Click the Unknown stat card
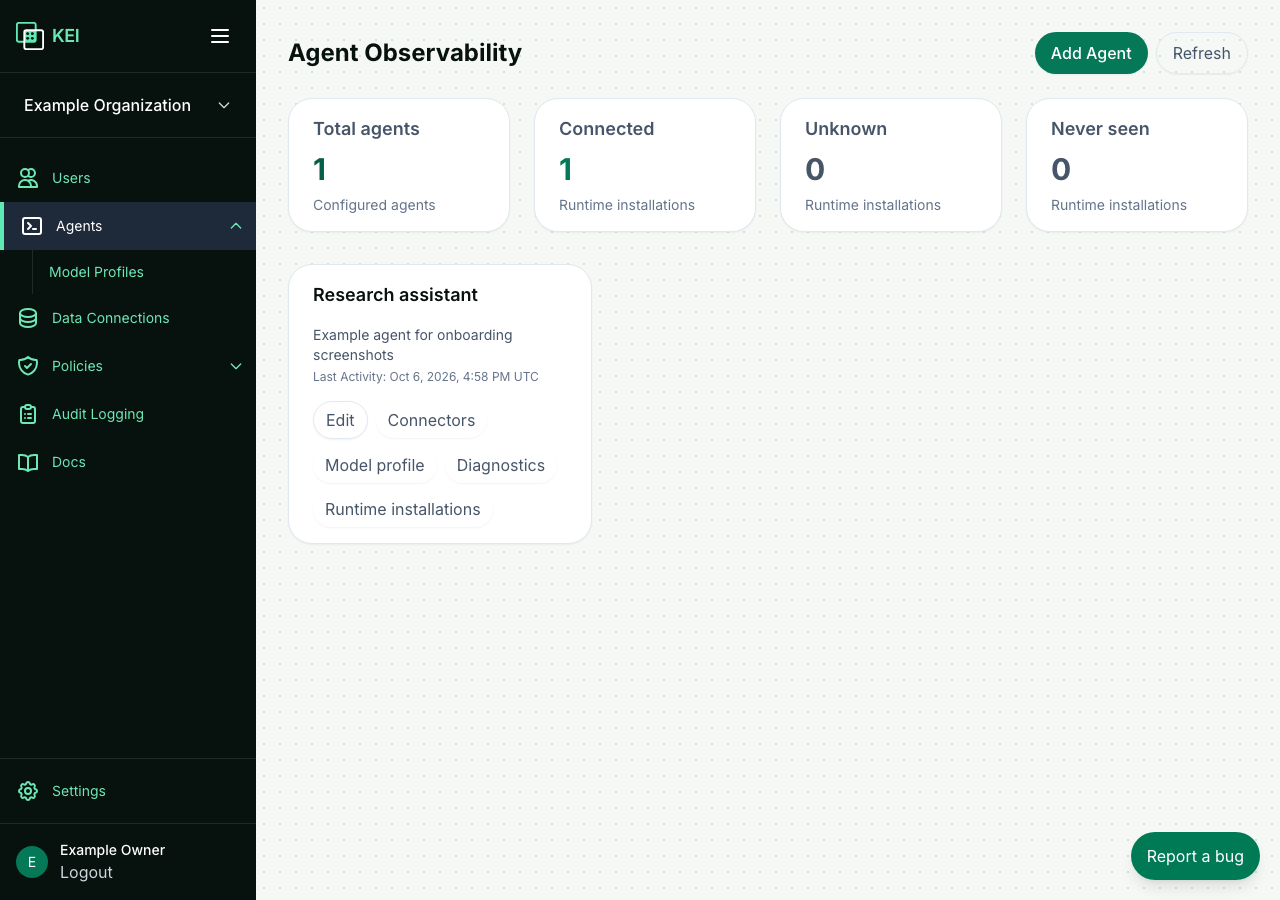This screenshot has width=1280, height=900. tap(891, 165)
